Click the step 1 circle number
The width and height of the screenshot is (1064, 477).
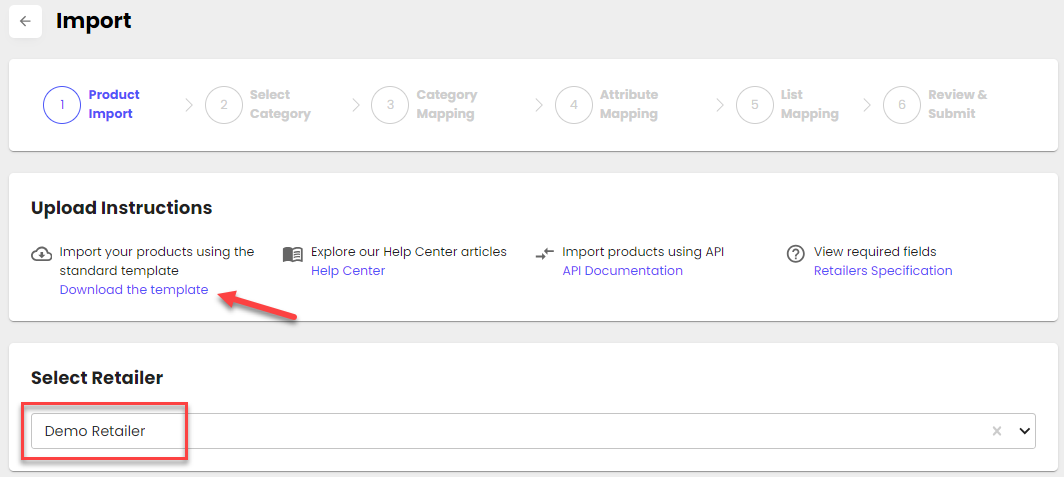coord(62,104)
